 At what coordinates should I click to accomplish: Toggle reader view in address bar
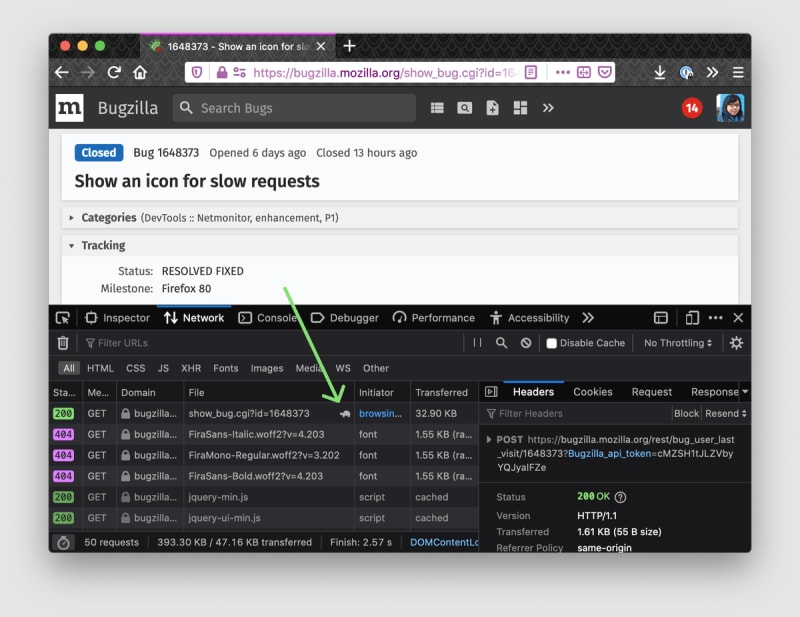tap(531, 72)
